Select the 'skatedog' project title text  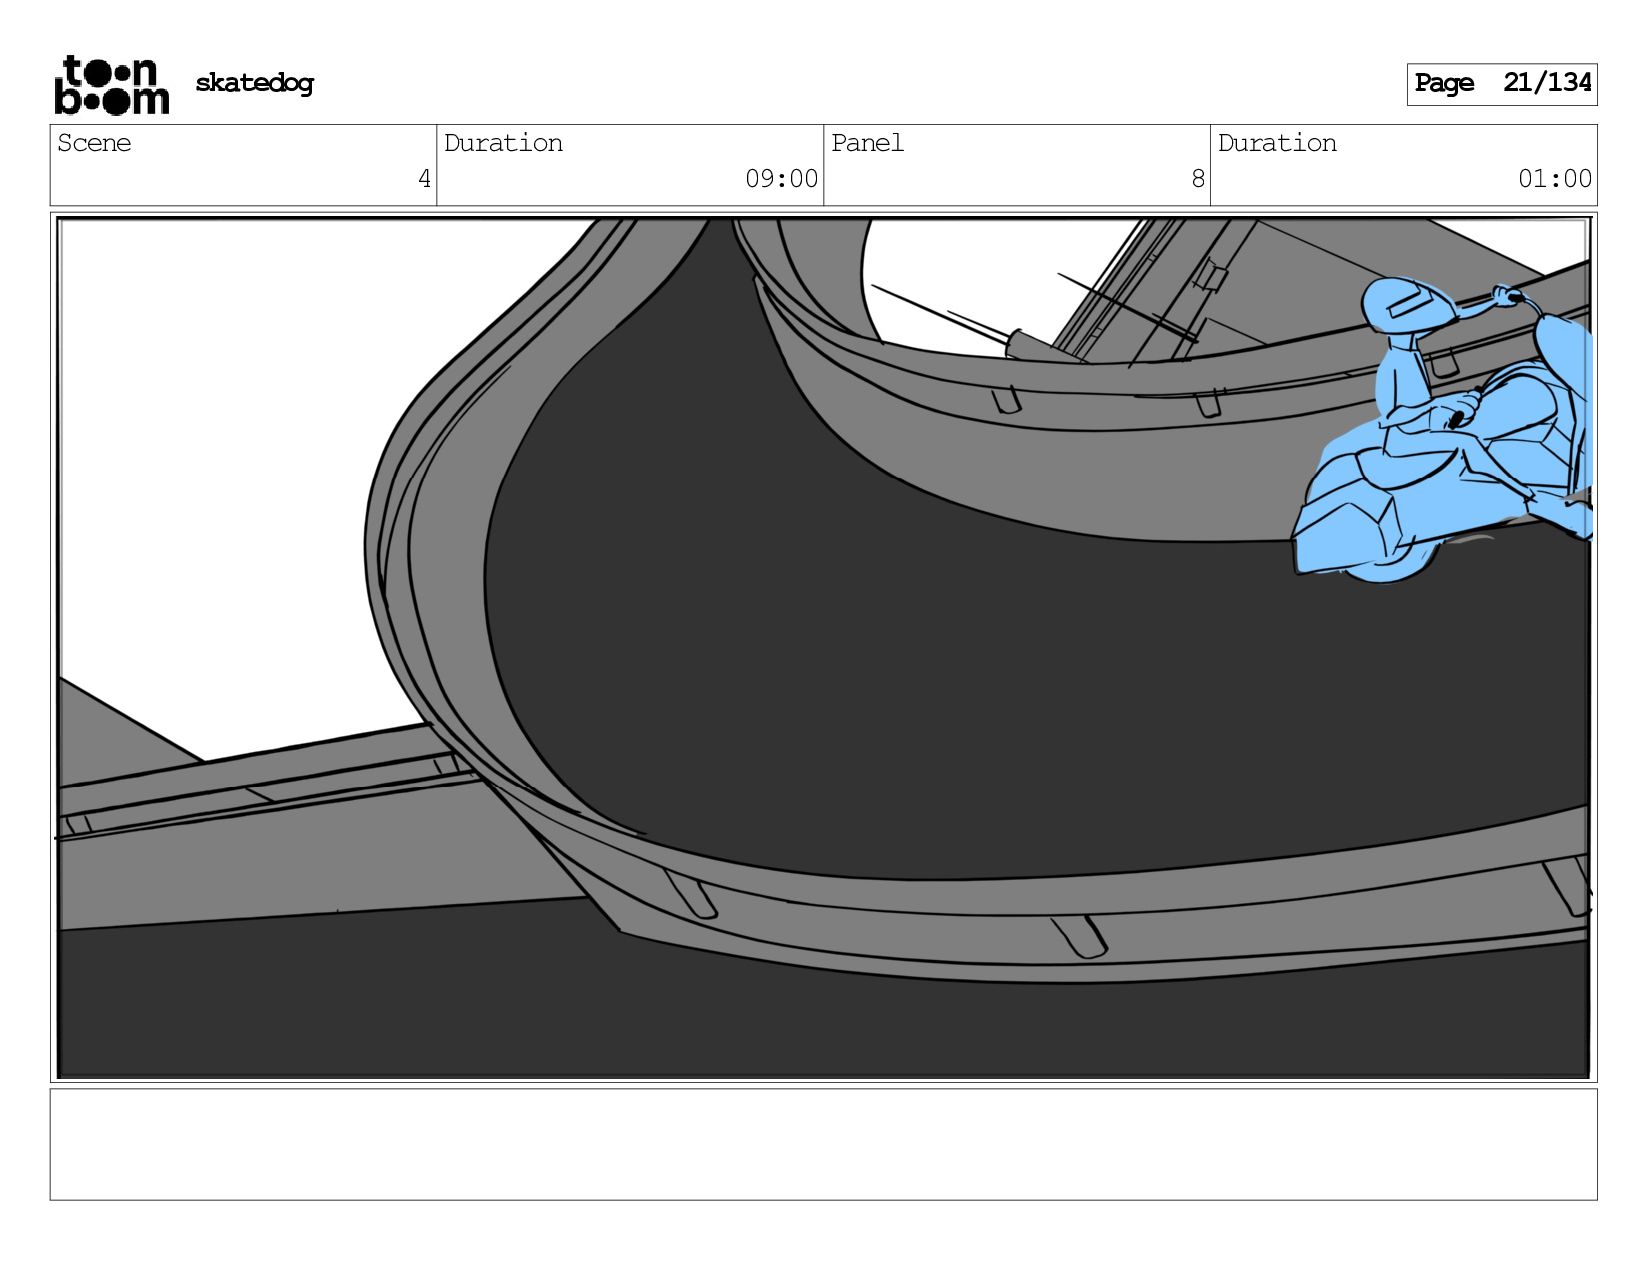point(254,83)
